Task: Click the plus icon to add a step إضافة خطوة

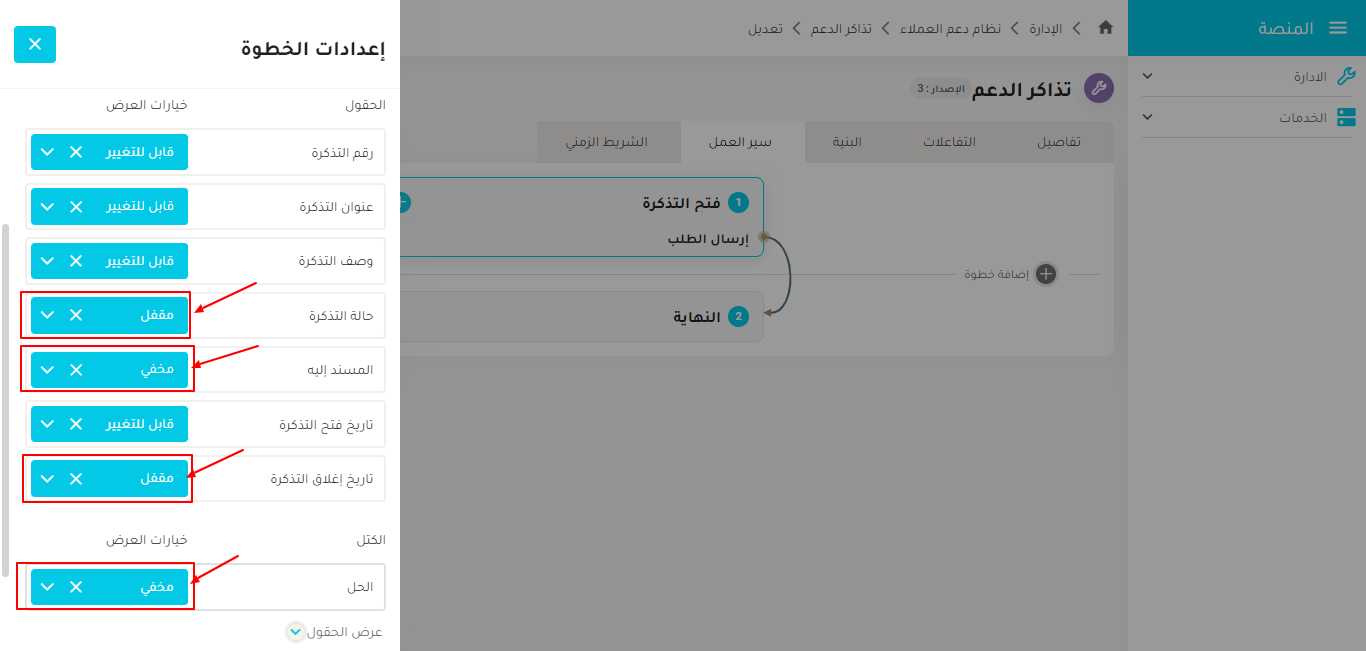Action: (x=1046, y=274)
